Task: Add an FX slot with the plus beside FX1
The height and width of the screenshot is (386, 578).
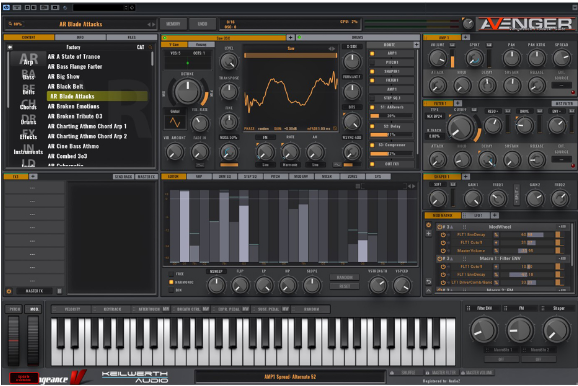Action: [x=33, y=177]
